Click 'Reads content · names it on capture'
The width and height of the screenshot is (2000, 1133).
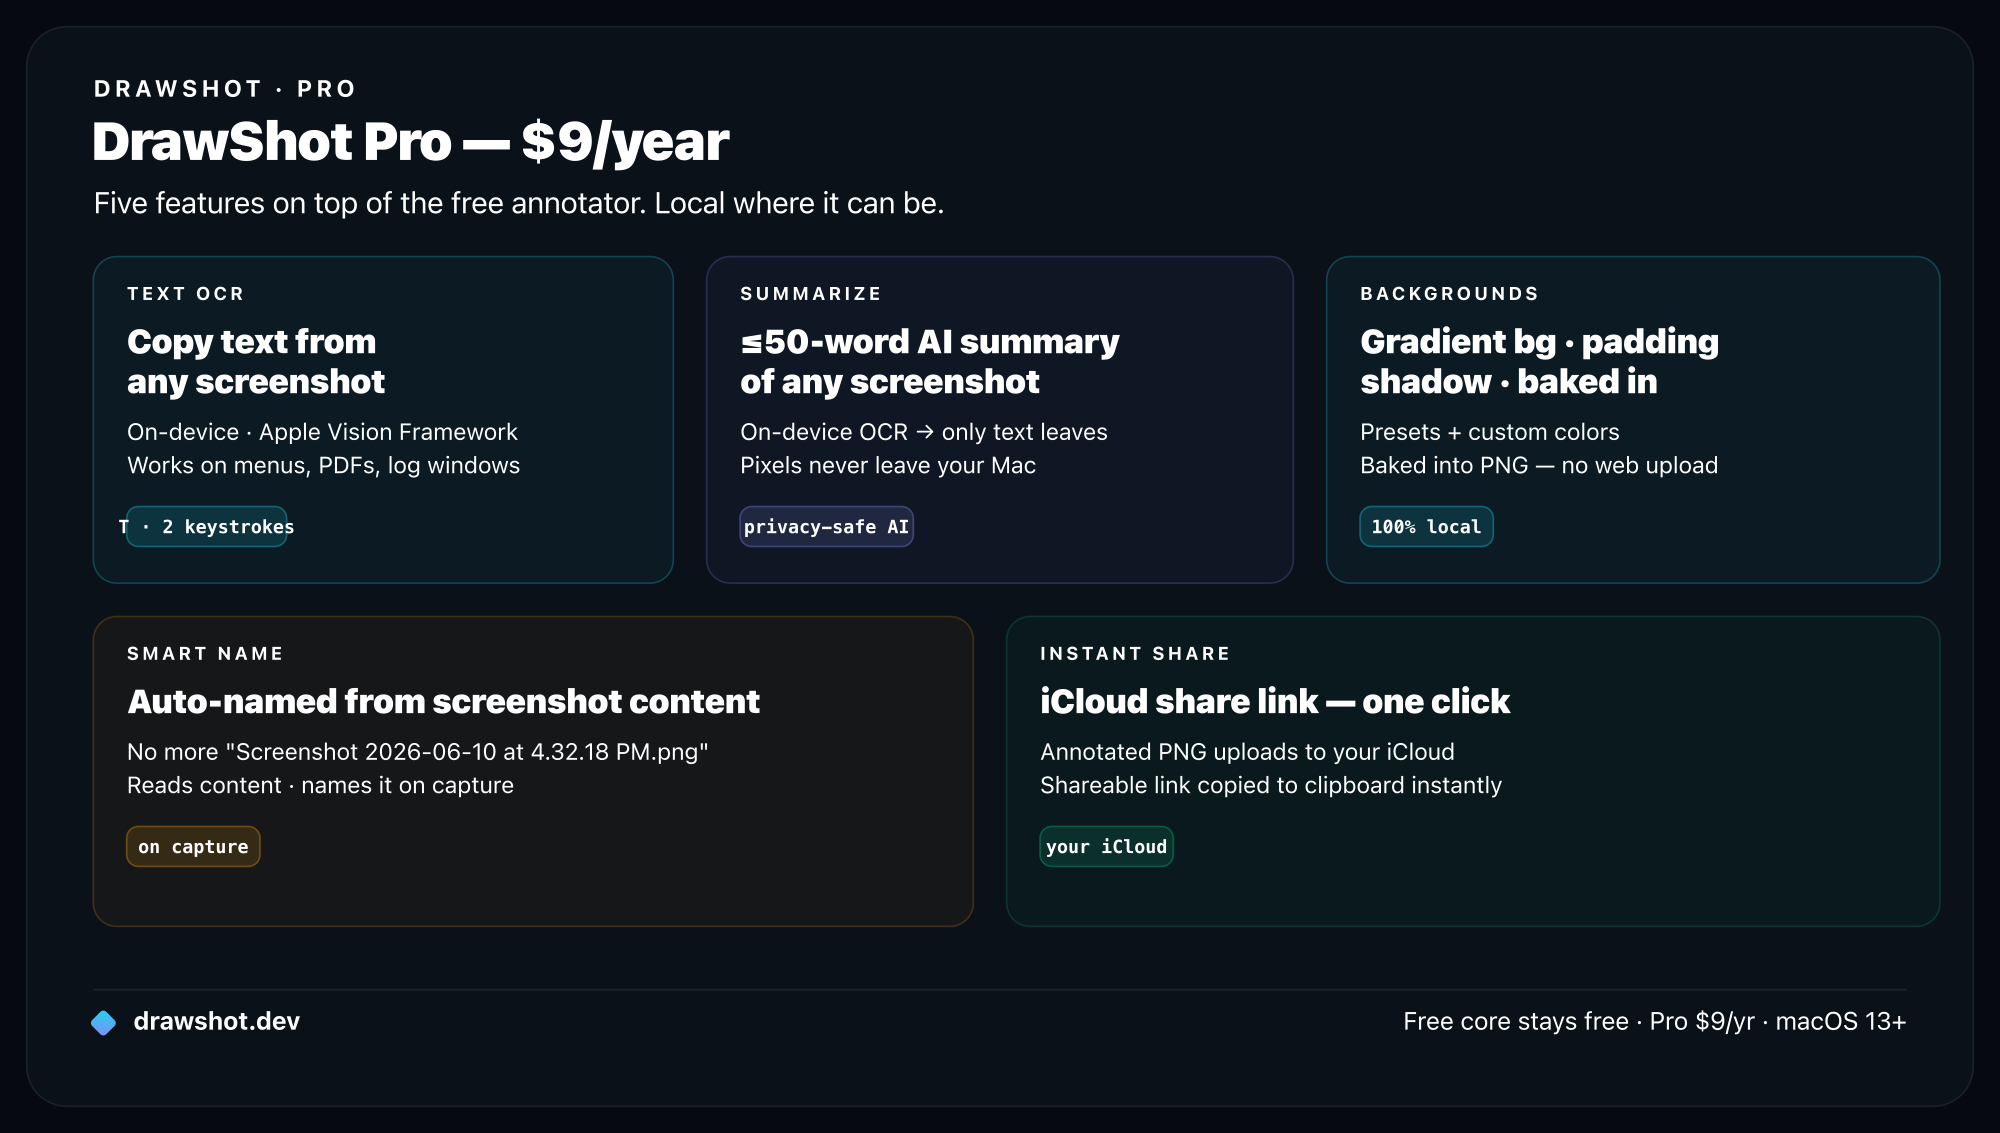[x=320, y=786]
